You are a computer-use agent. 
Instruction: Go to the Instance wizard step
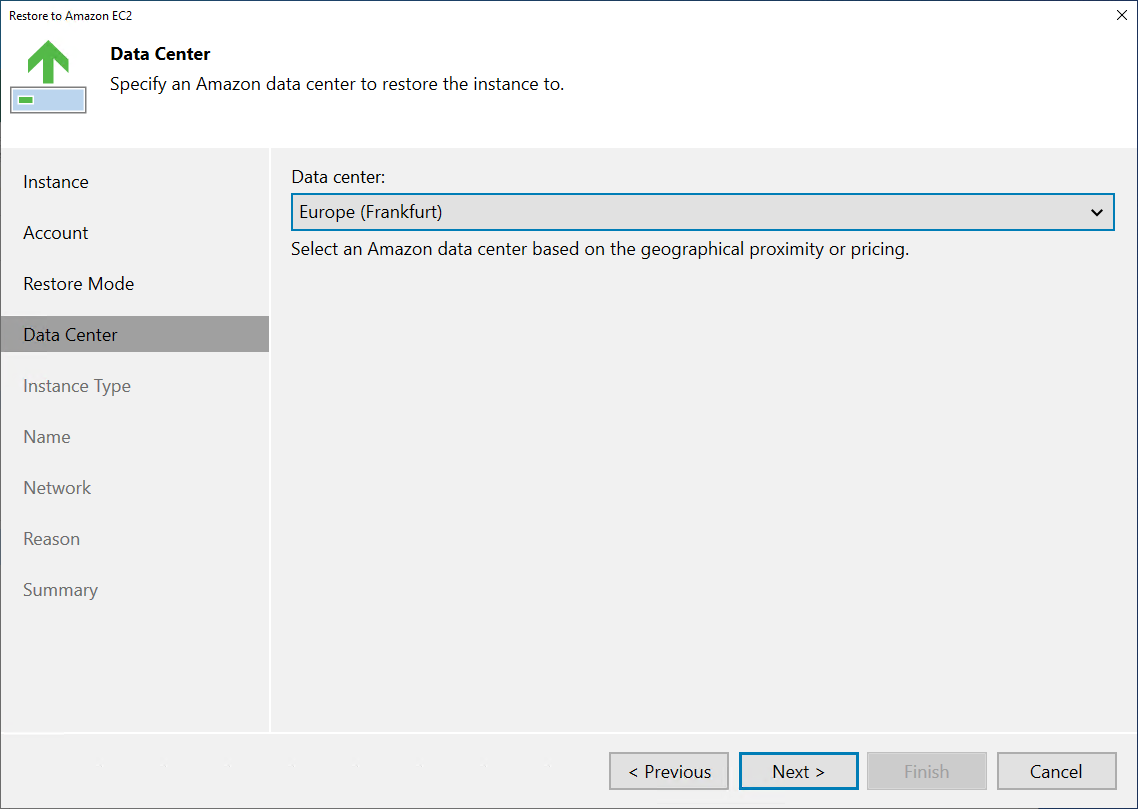coord(56,182)
